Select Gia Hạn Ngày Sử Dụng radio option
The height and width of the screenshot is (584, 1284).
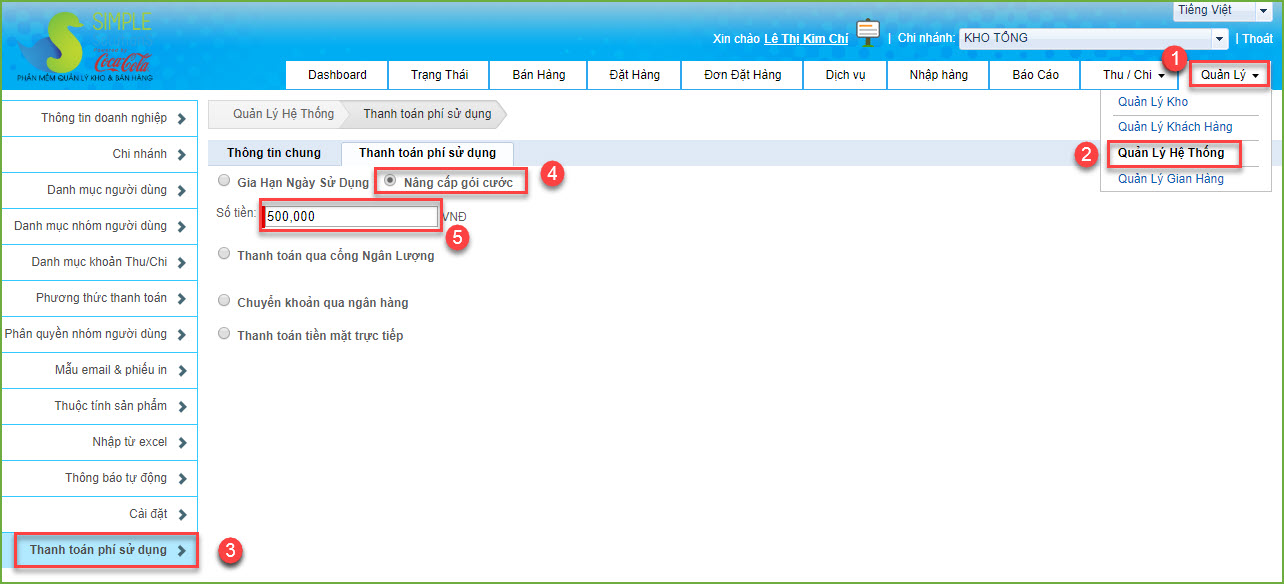click(x=224, y=181)
